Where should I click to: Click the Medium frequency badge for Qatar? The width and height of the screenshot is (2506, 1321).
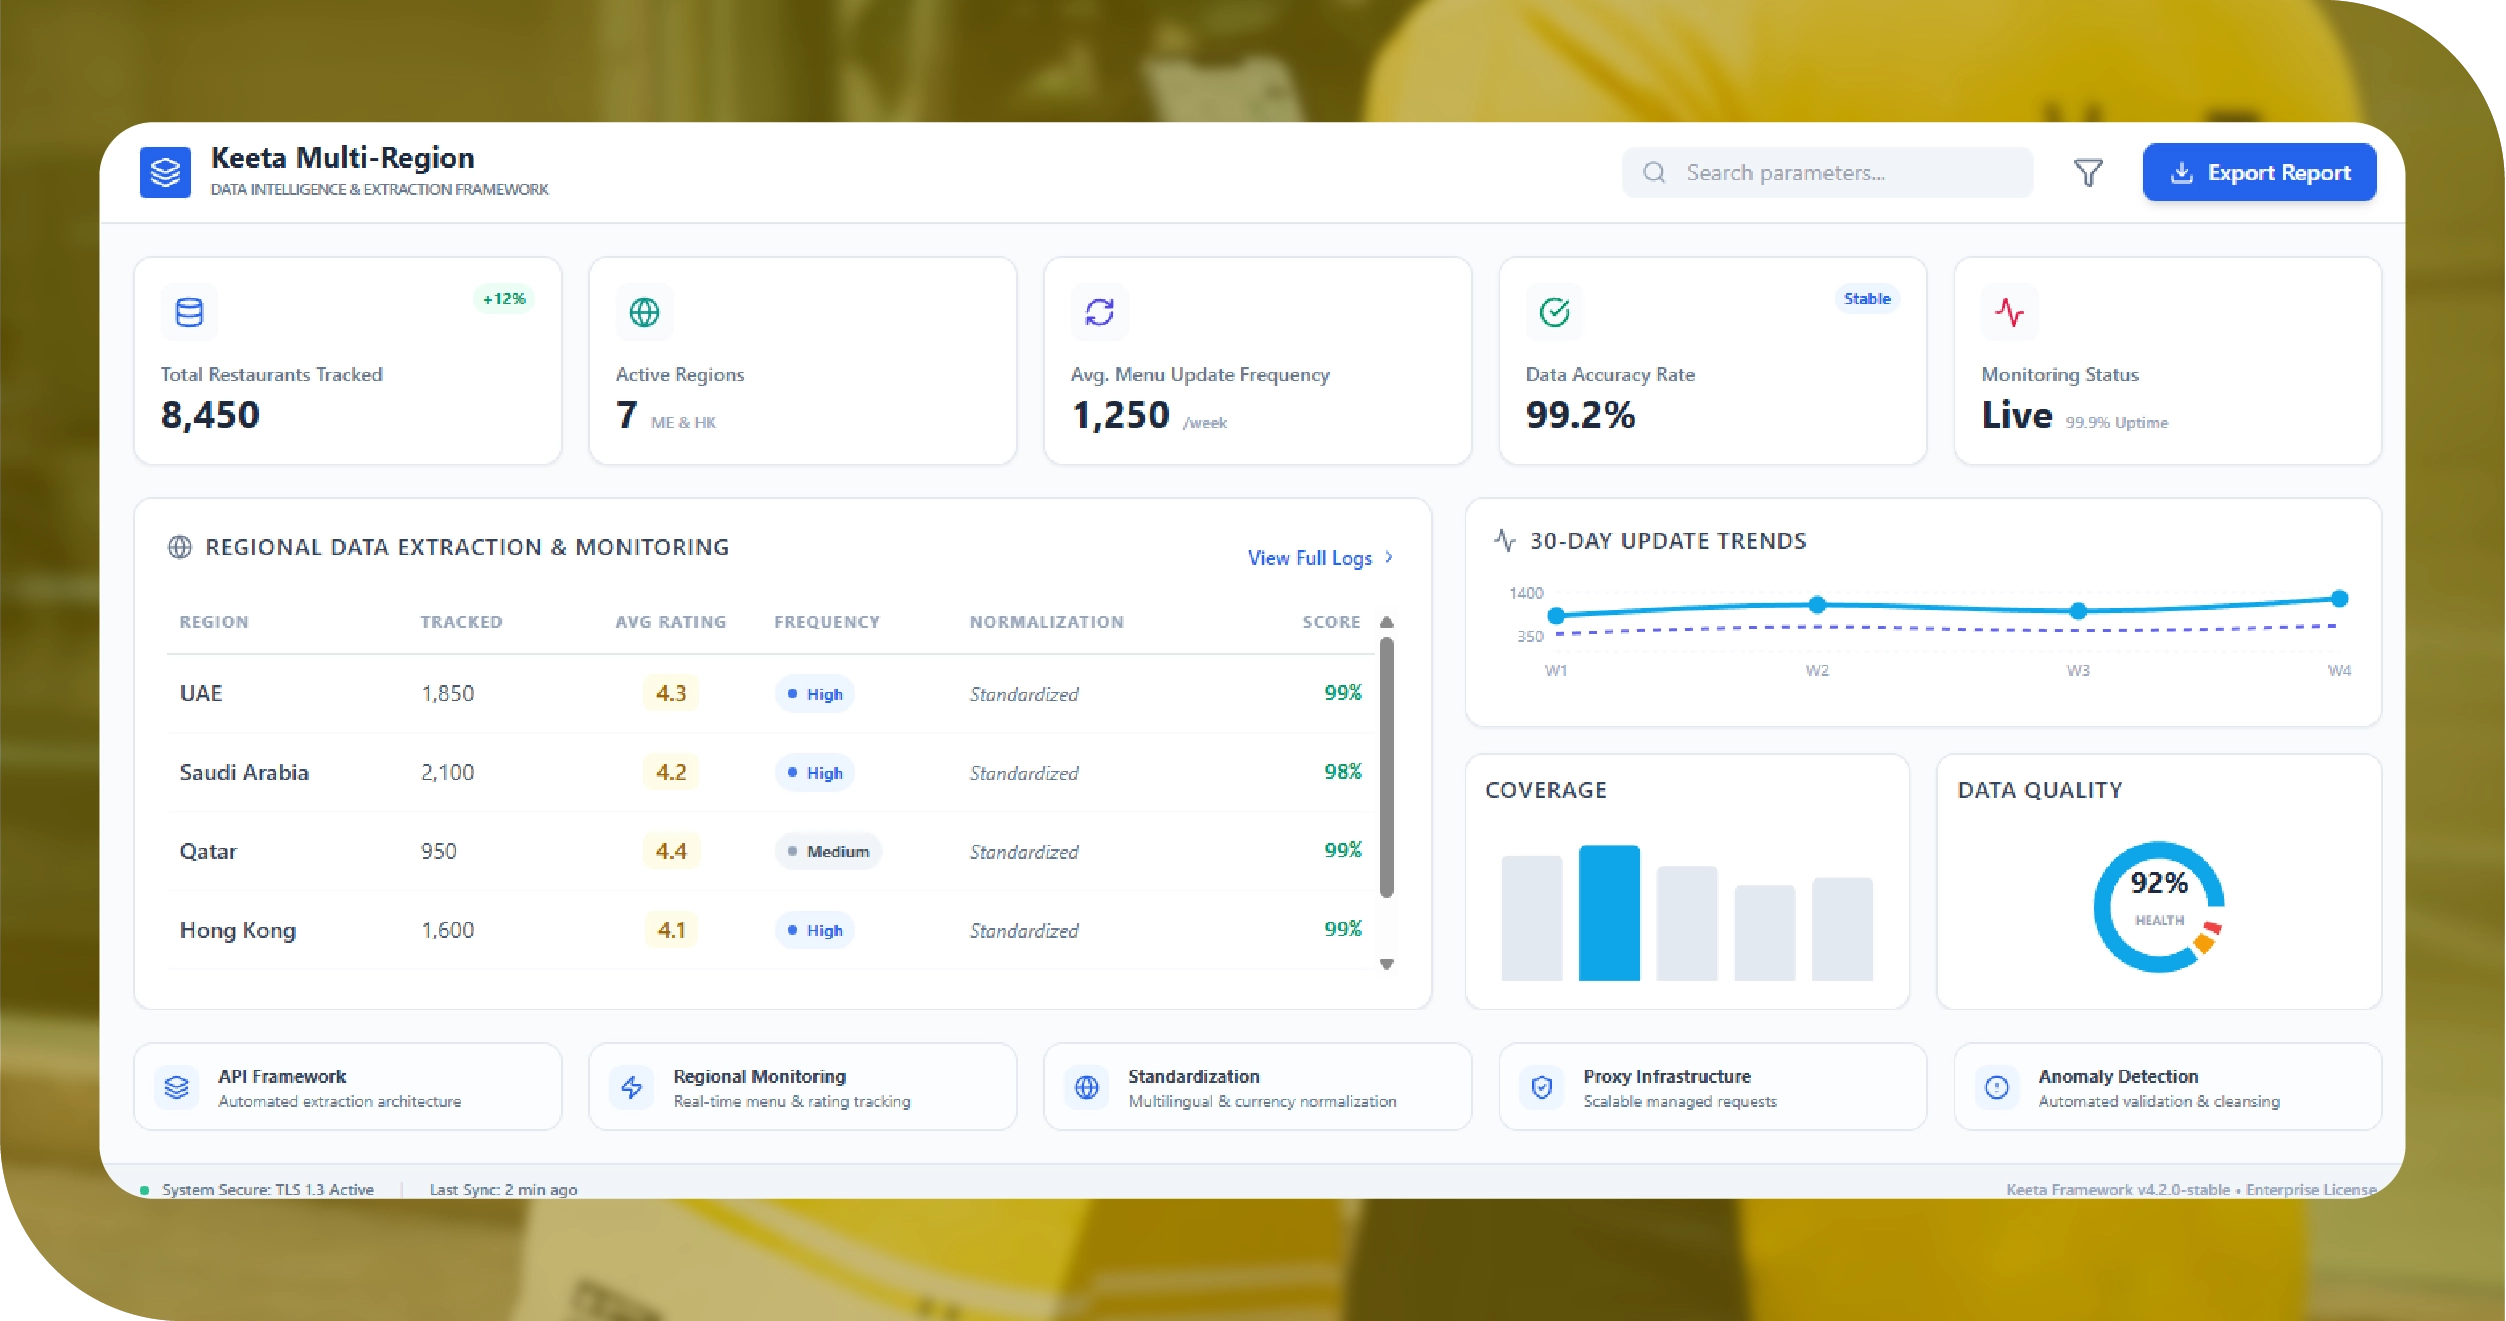(828, 851)
